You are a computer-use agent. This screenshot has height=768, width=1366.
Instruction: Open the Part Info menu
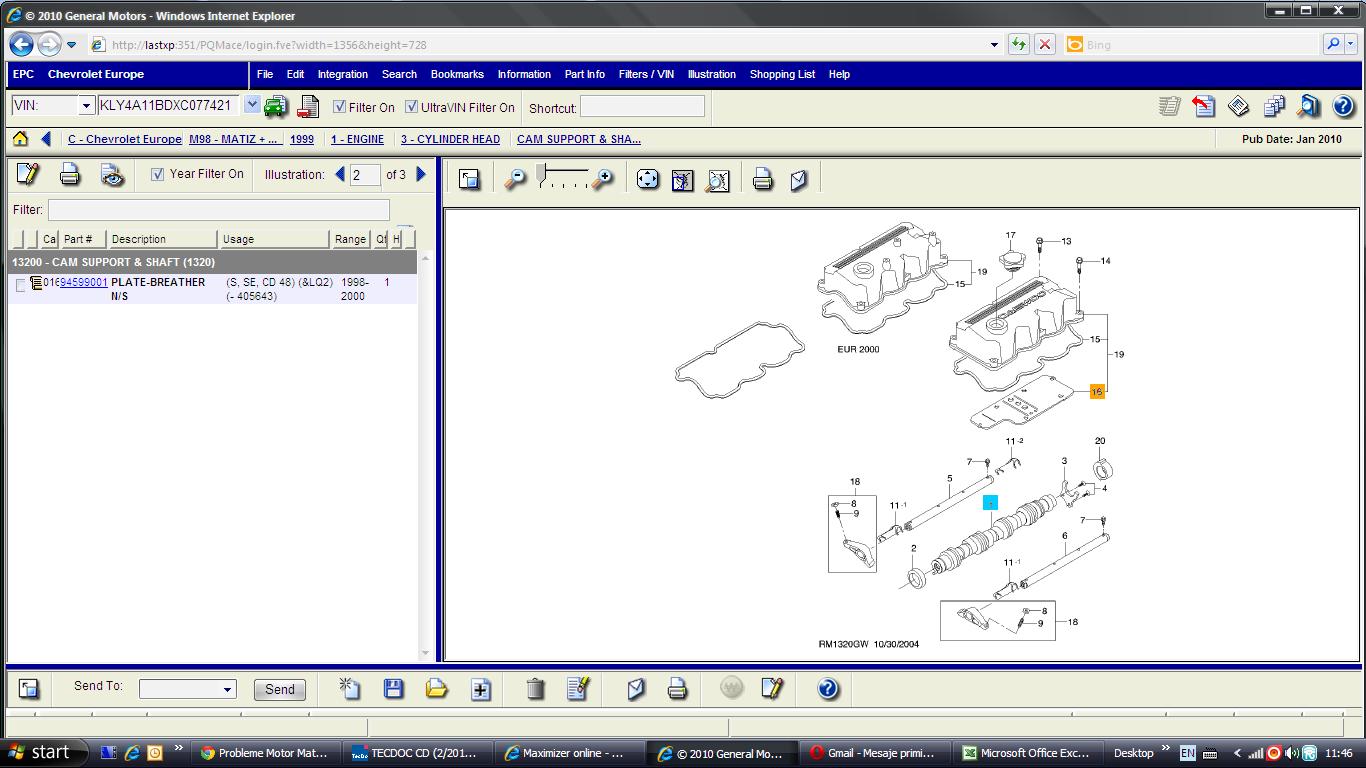pos(585,74)
